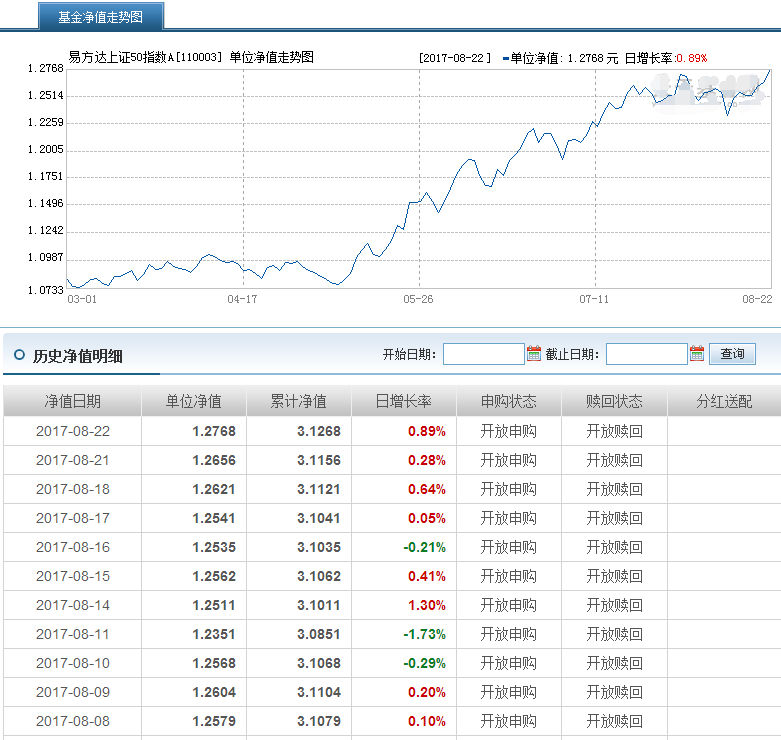The image size is (781, 740).
Task: Click the 05-26 x-axis date label
Action: pyautogui.click(x=418, y=299)
